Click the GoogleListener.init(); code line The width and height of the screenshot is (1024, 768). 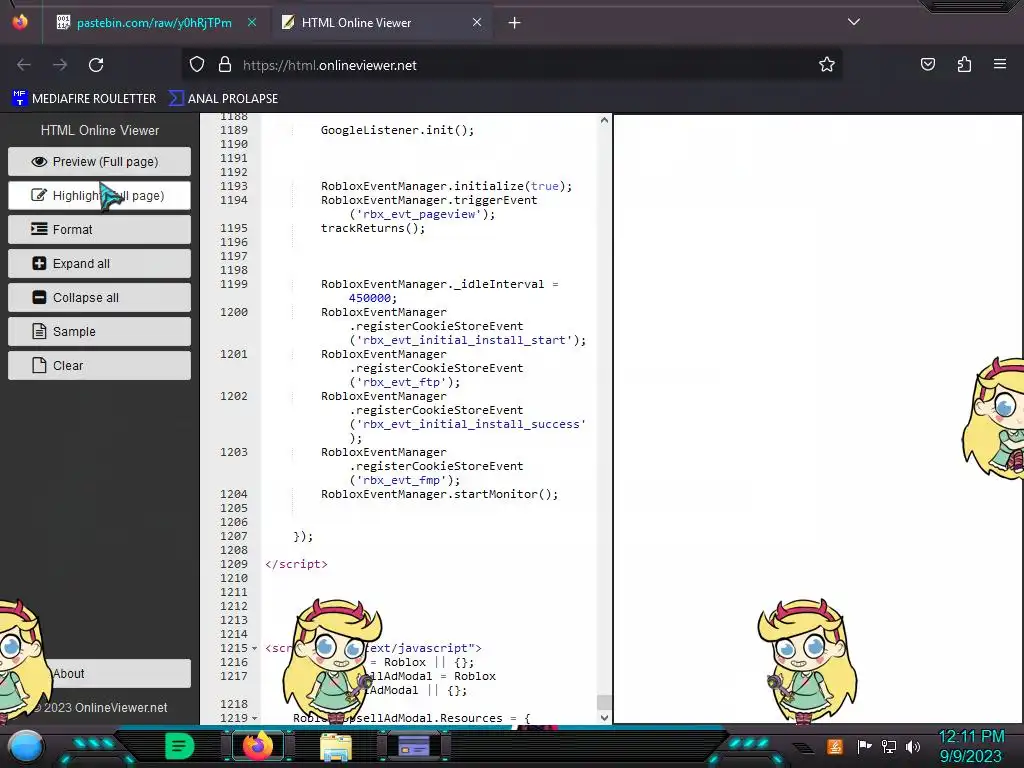pos(398,130)
